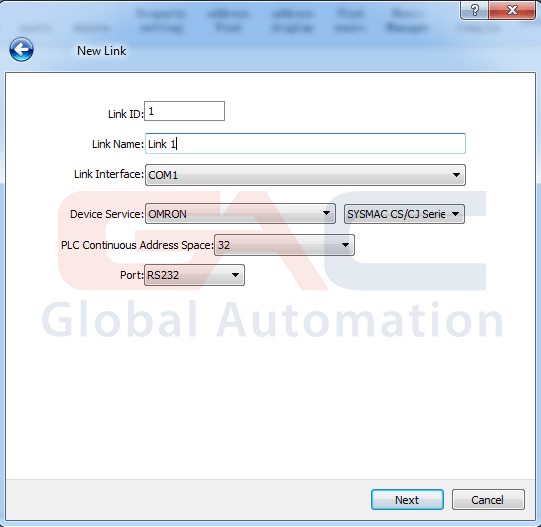
Task: Click the Device Service label
Action: [x=107, y=214]
